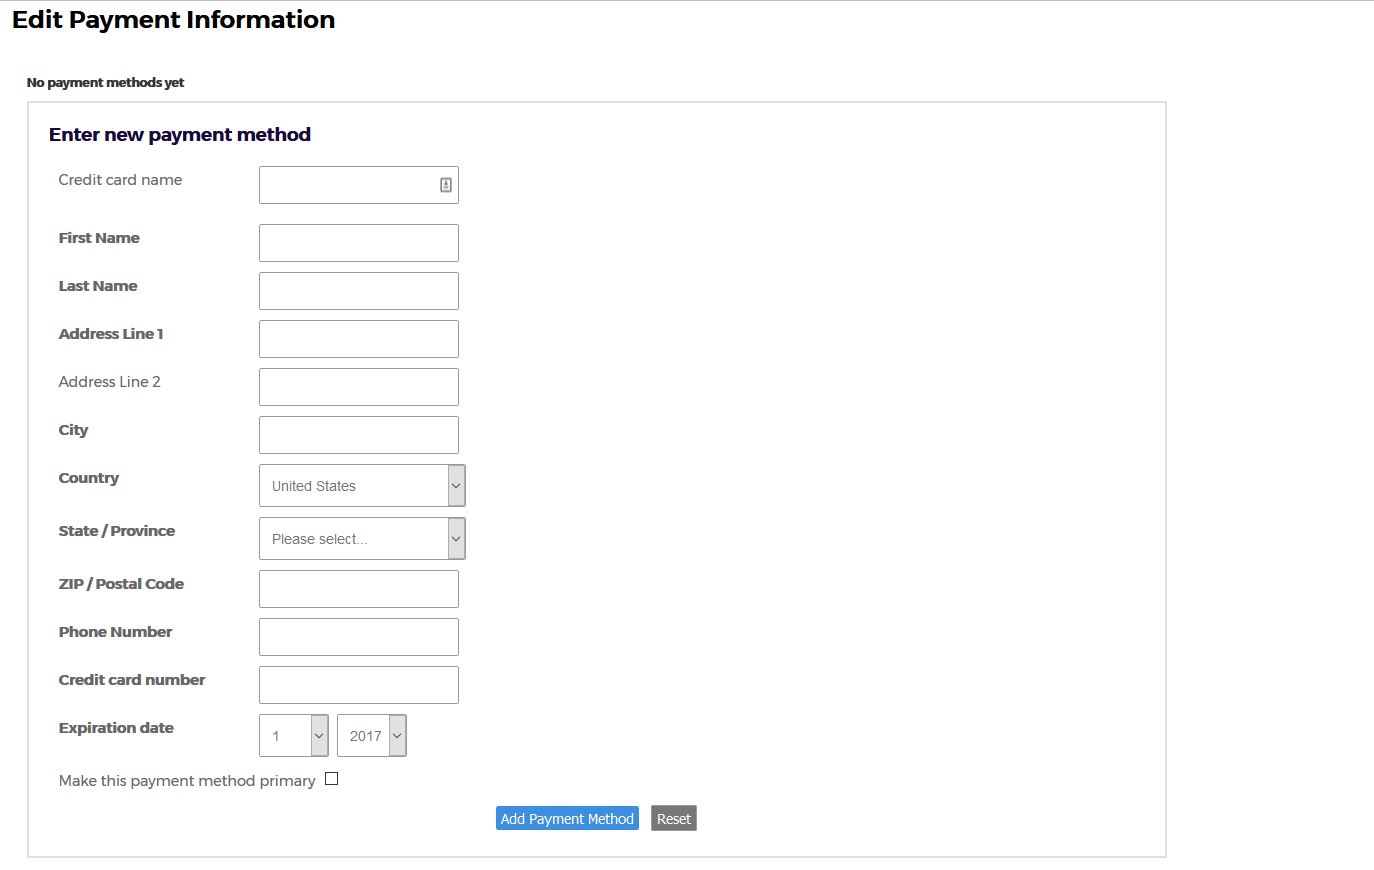Click the Phone Number input box
1374x870 pixels.
point(358,637)
